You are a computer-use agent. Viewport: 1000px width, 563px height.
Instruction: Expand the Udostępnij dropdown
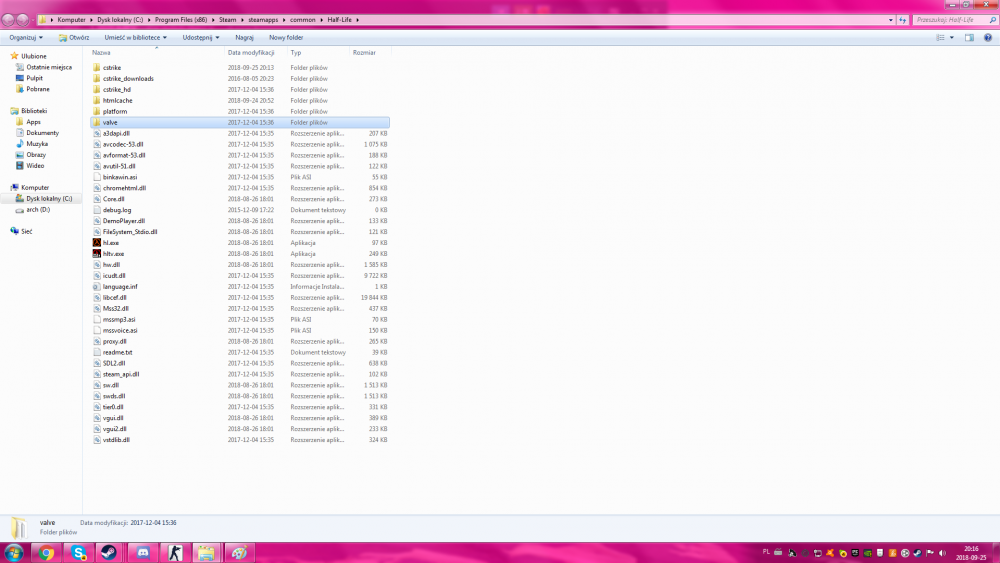(195, 37)
